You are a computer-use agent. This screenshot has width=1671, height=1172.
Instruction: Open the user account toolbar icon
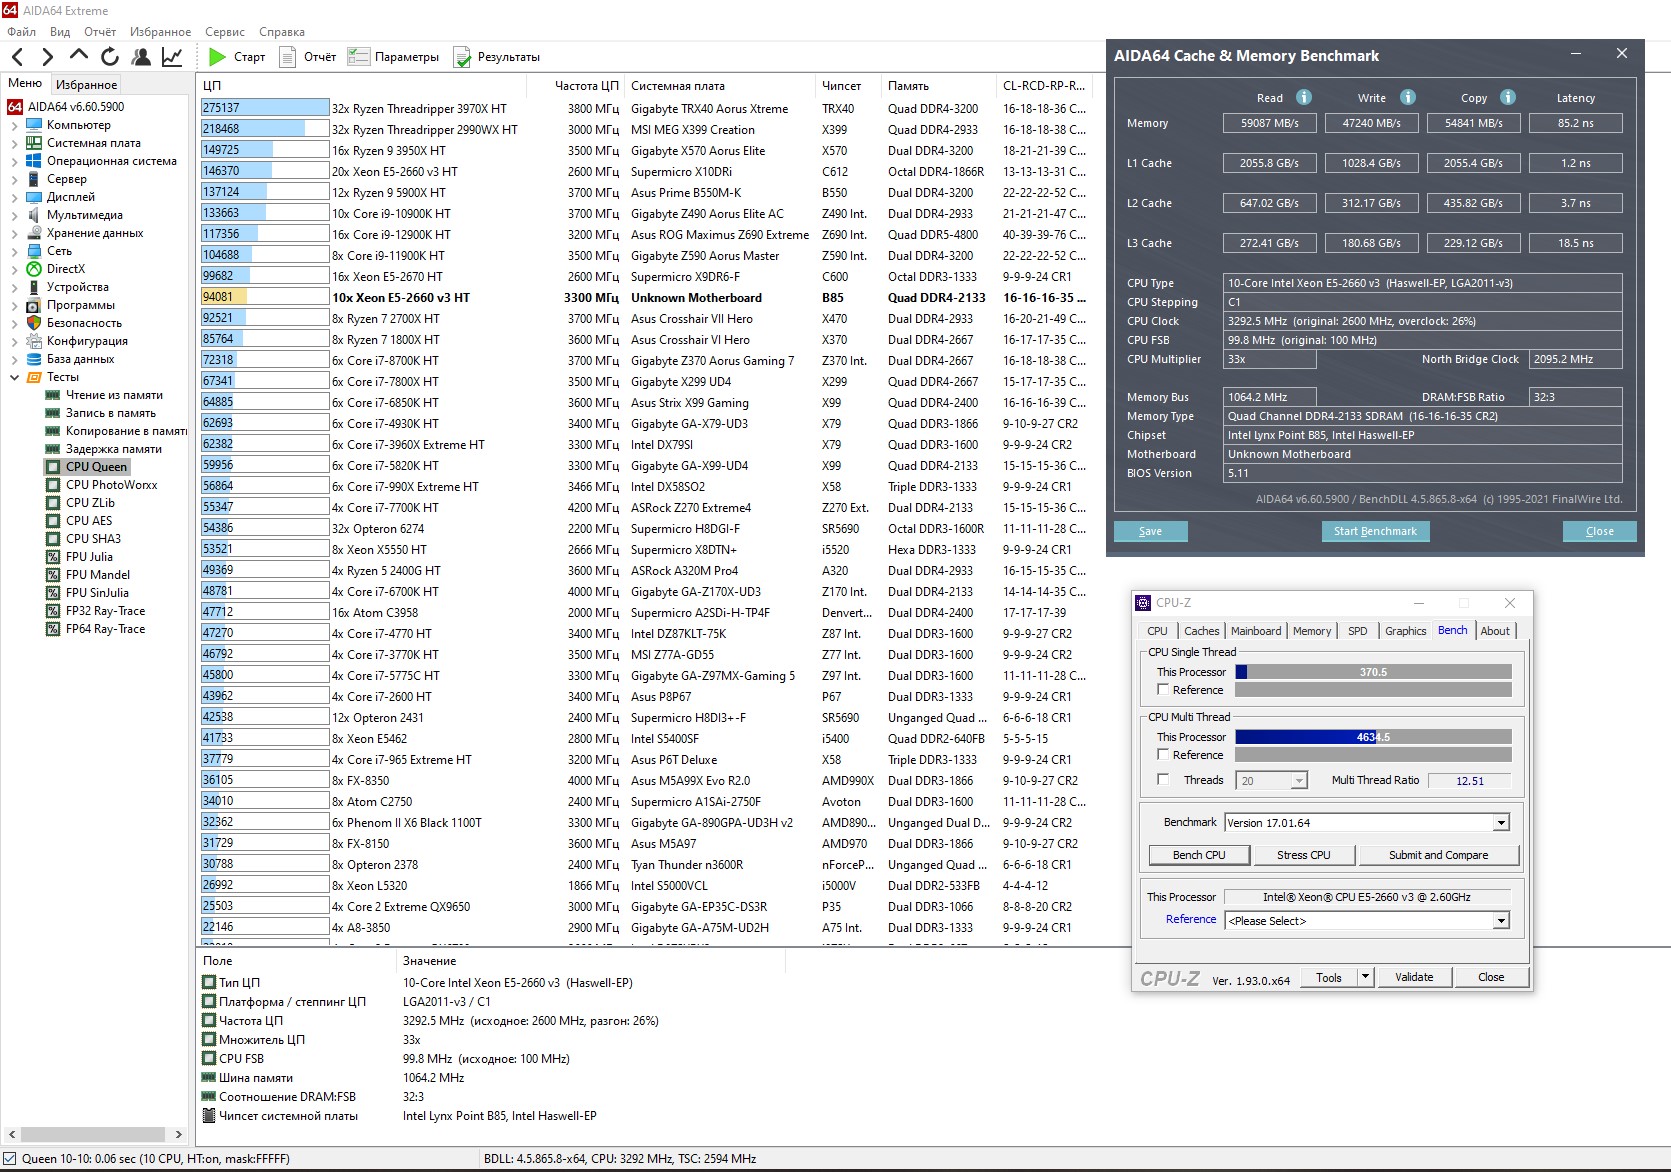141,57
